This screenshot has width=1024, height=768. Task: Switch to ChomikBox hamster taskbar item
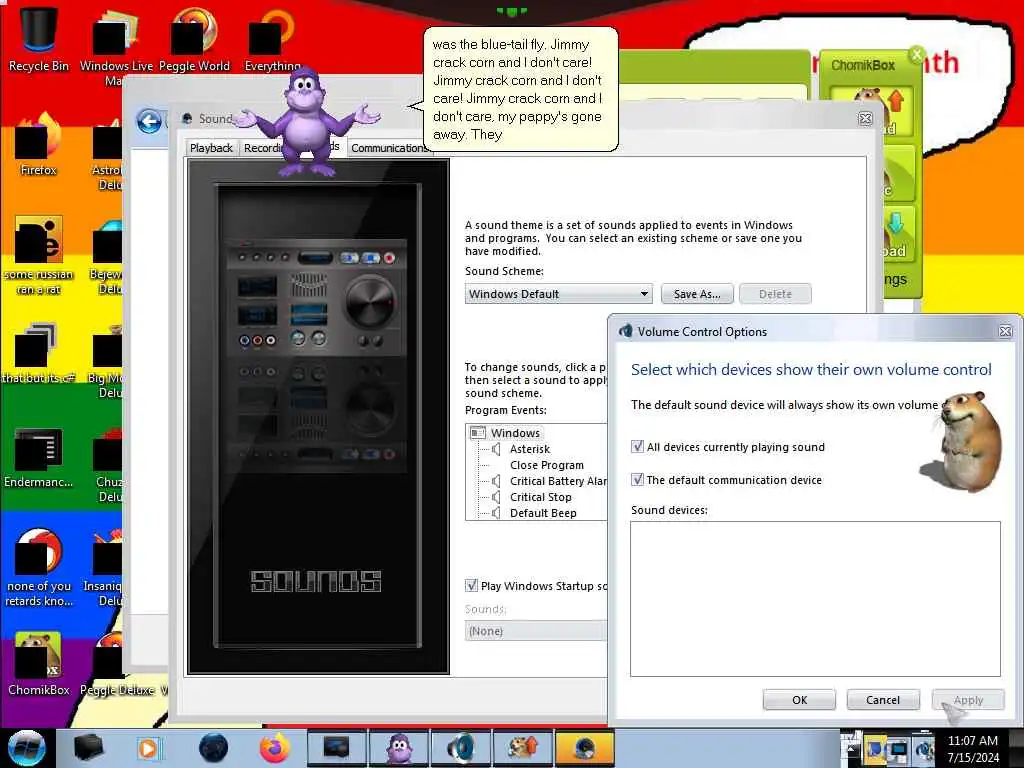click(x=522, y=748)
